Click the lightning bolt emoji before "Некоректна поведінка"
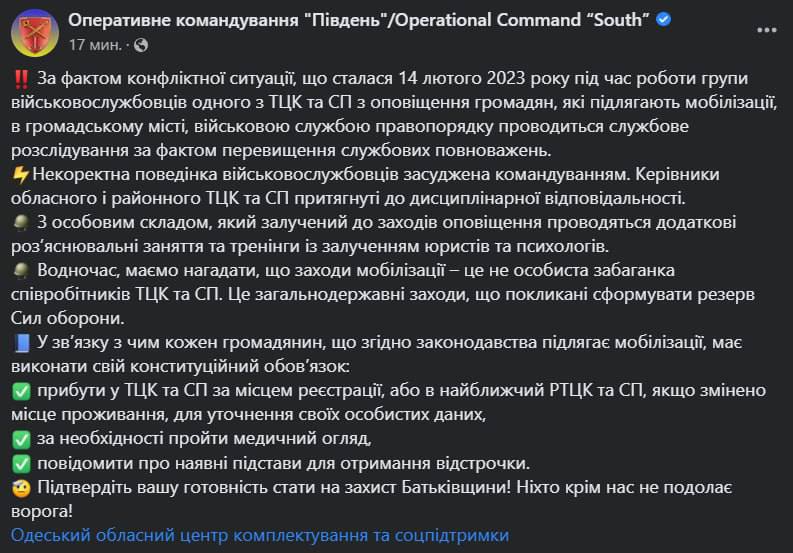Image resolution: width=793 pixels, height=553 pixels. click(x=21, y=173)
